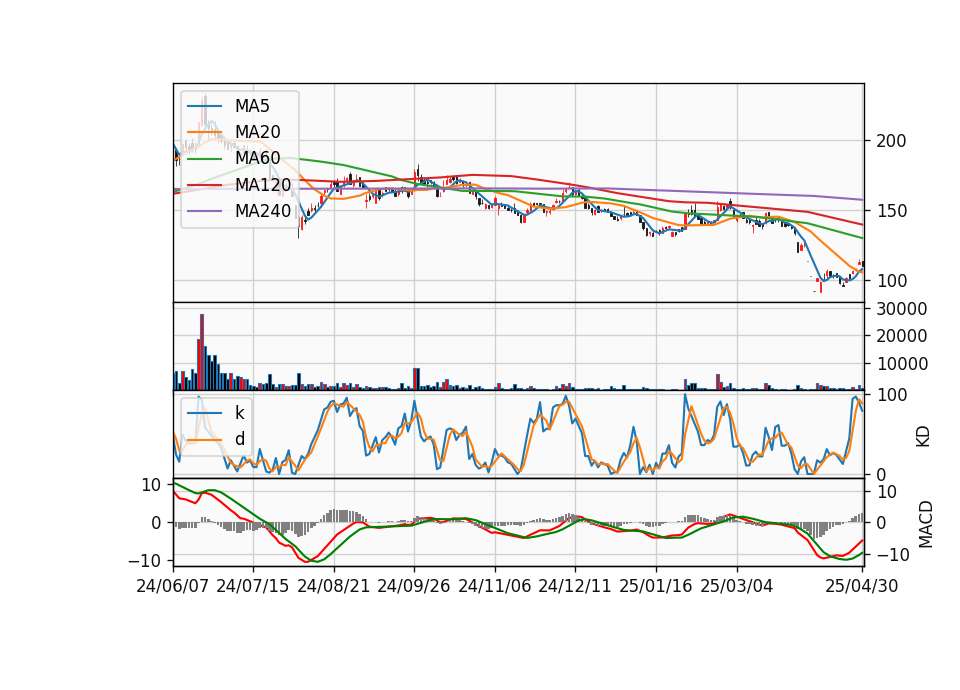960x690 pixels.
Task: Click the MA240 legend label
Action: (263, 211)
